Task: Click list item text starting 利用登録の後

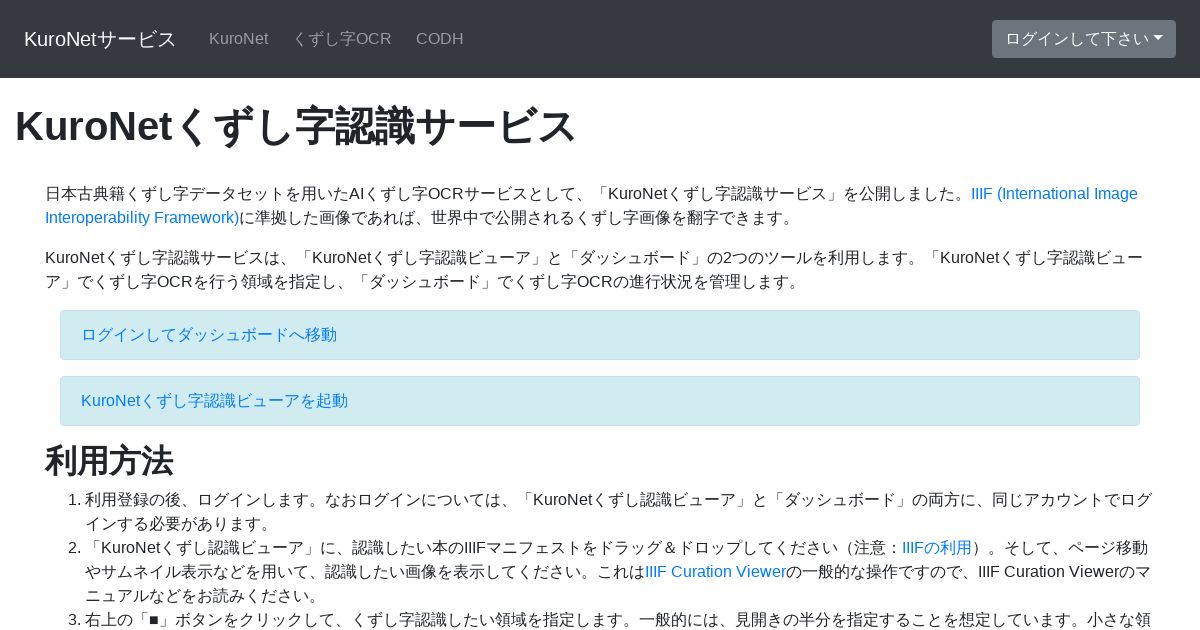Action: [x=618, y=512]
